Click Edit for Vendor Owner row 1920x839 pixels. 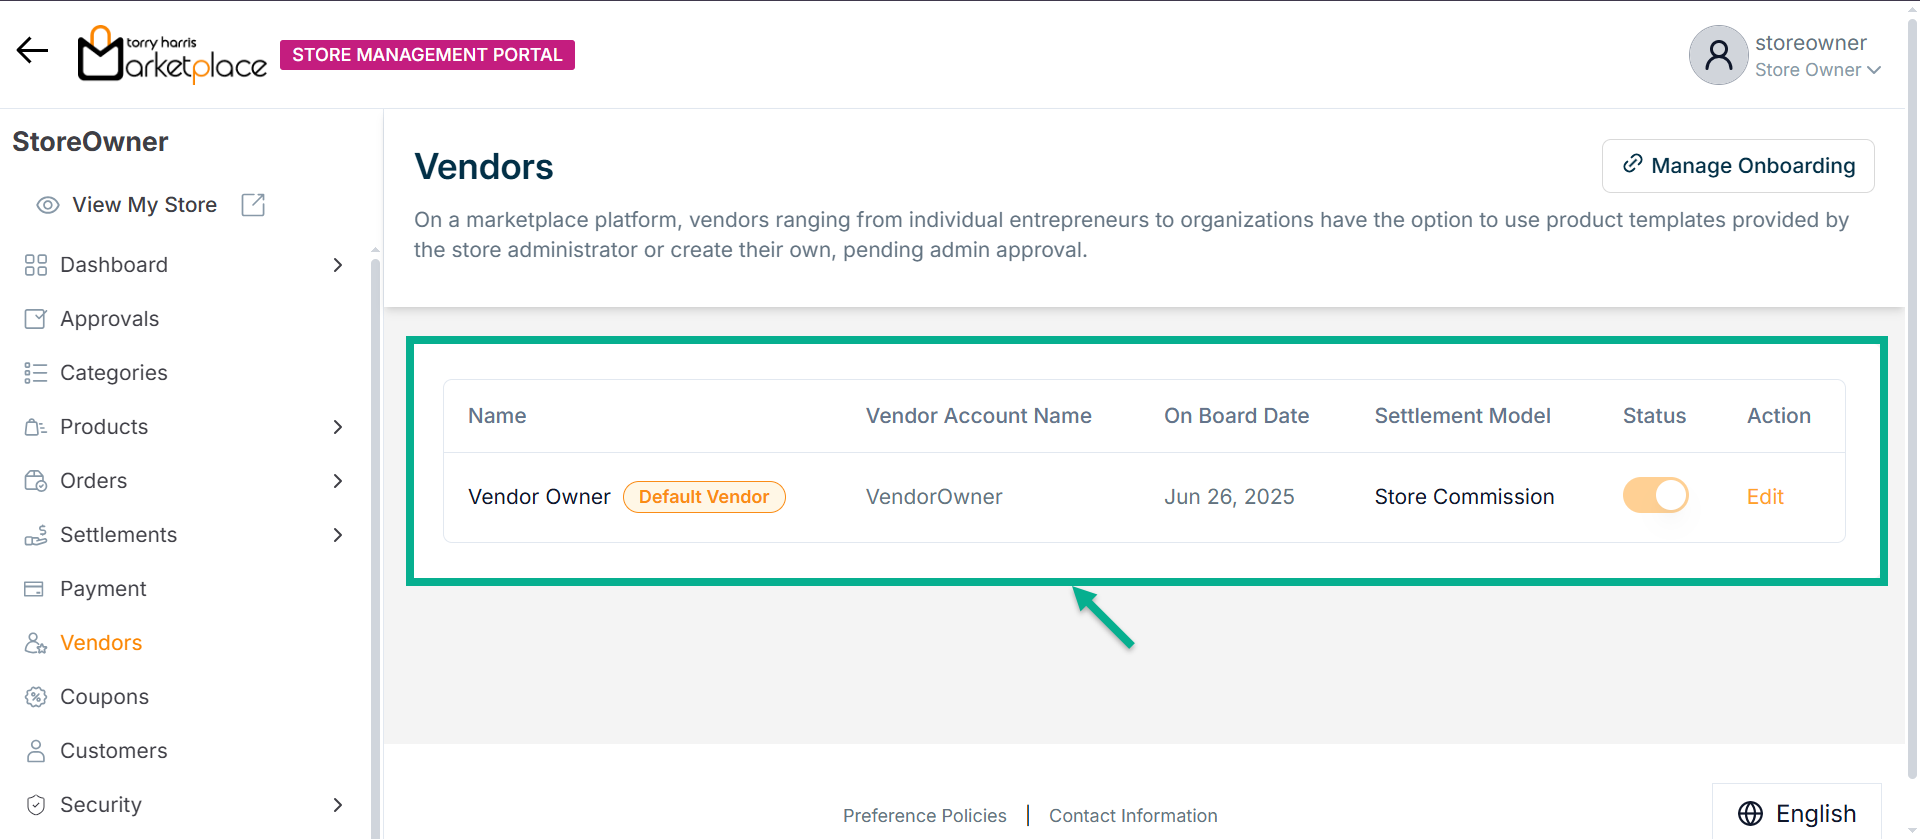(x=1765, y=497)
